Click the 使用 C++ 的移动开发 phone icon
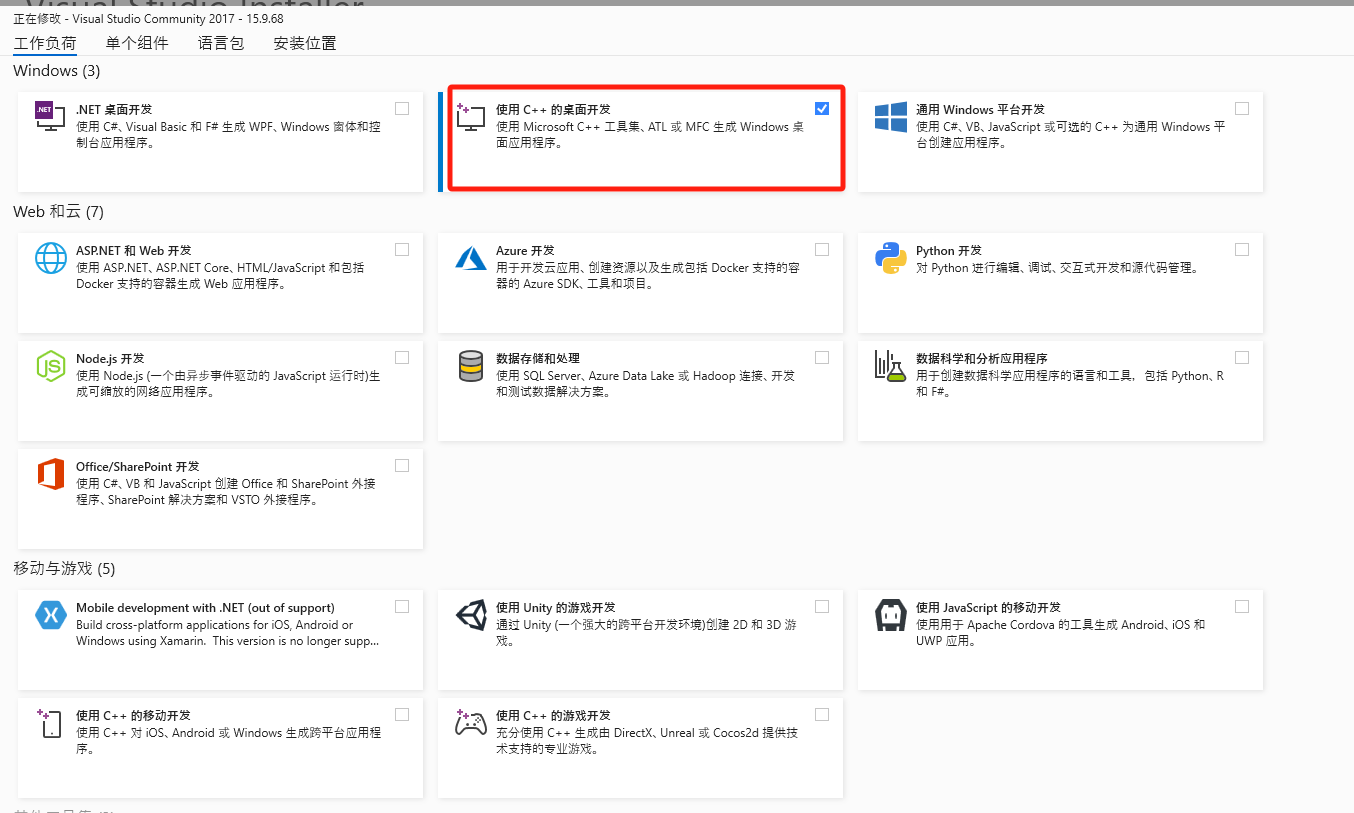 [x=50, y=723]
